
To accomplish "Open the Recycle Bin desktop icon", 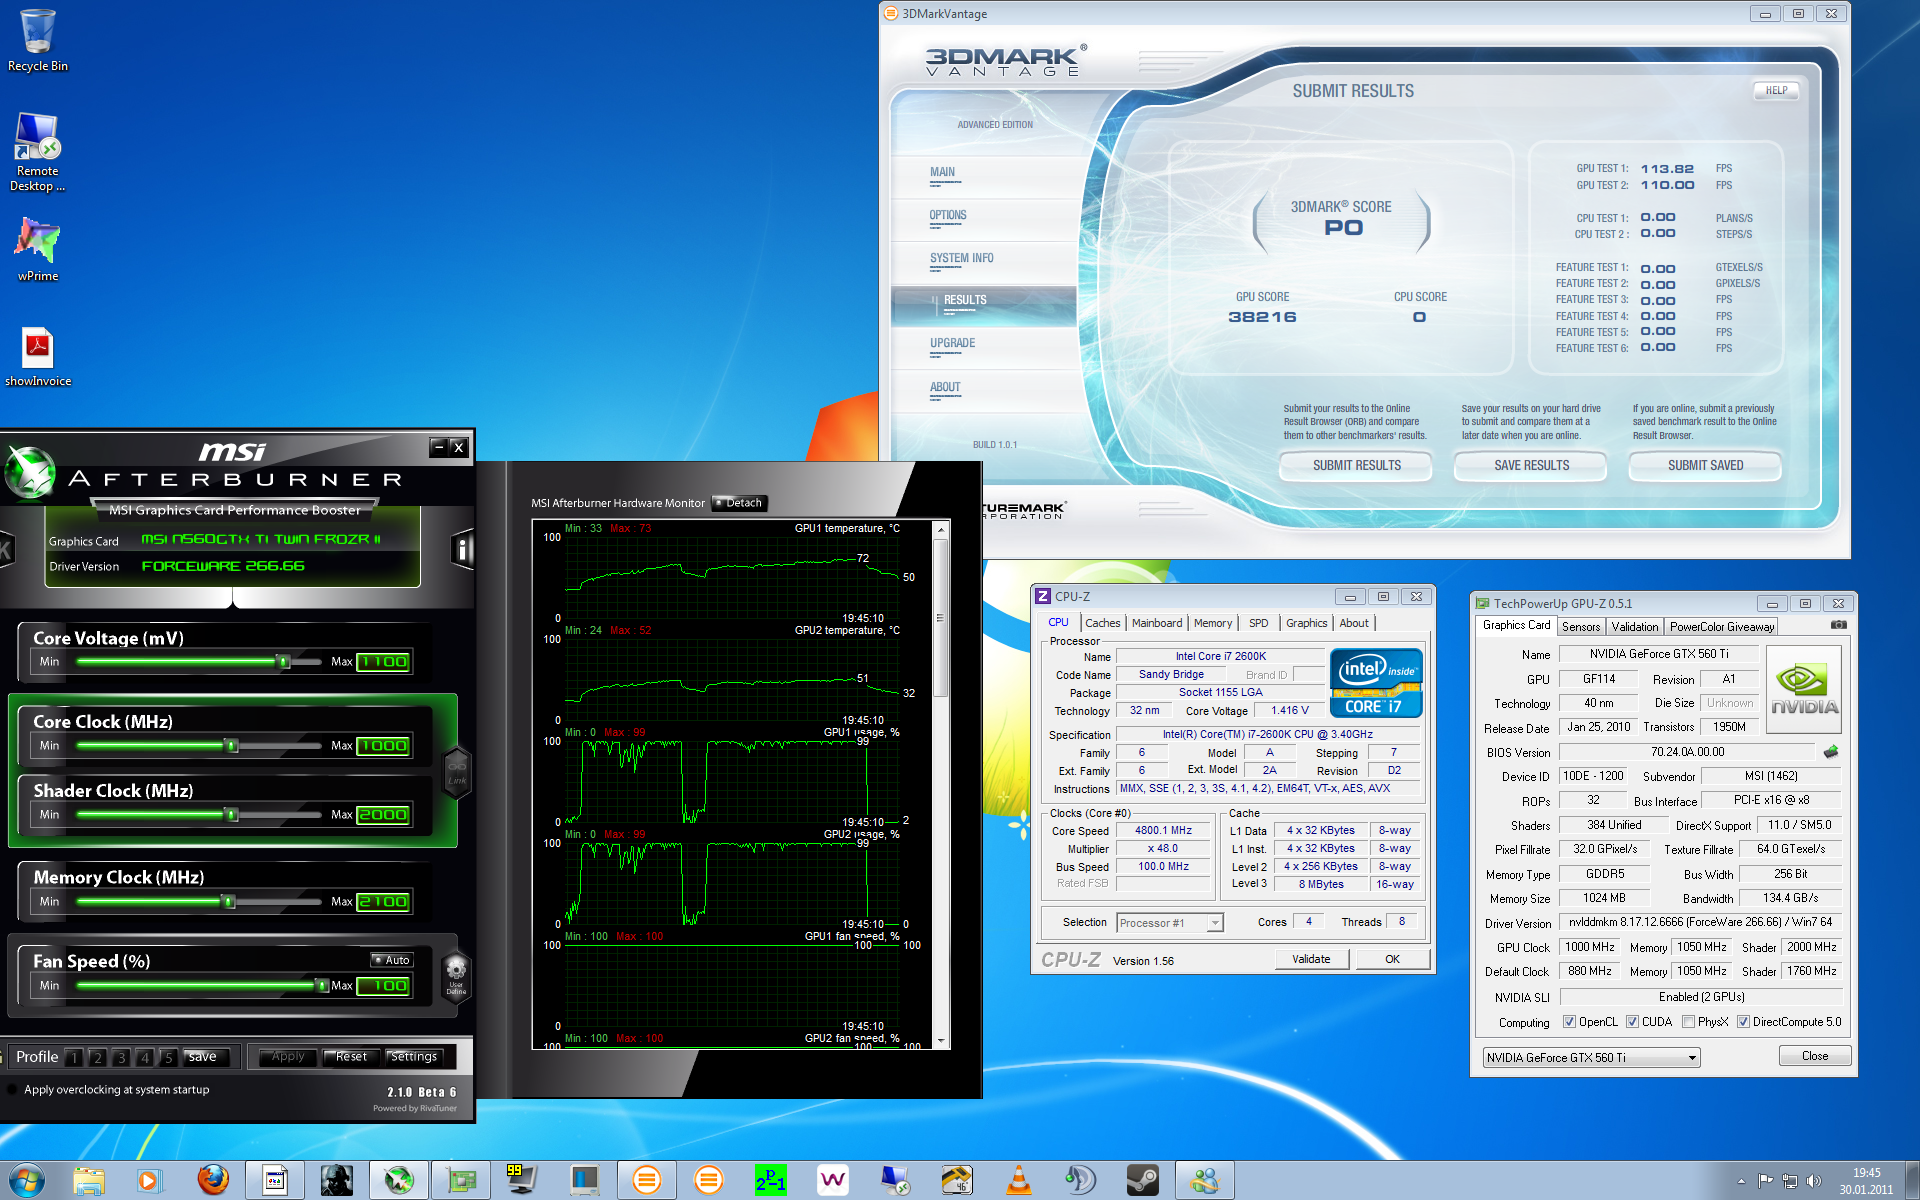I will click(x=37, y=40).
